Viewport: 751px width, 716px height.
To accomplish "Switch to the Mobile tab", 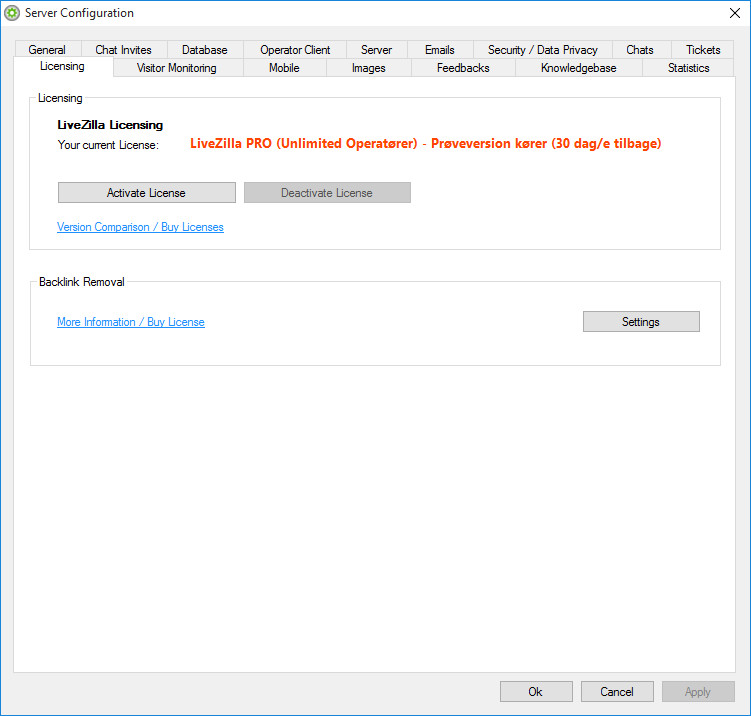I will click(x=284, y=68).
